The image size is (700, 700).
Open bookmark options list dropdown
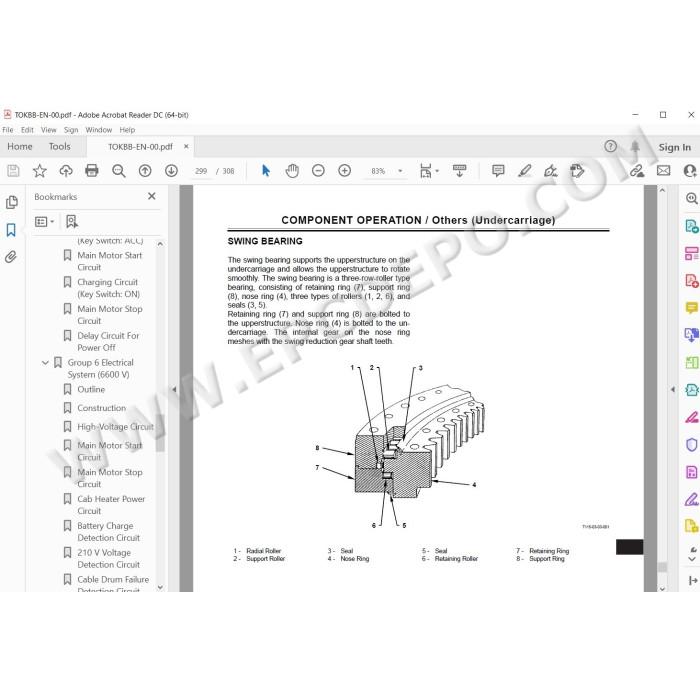[44, 221]
